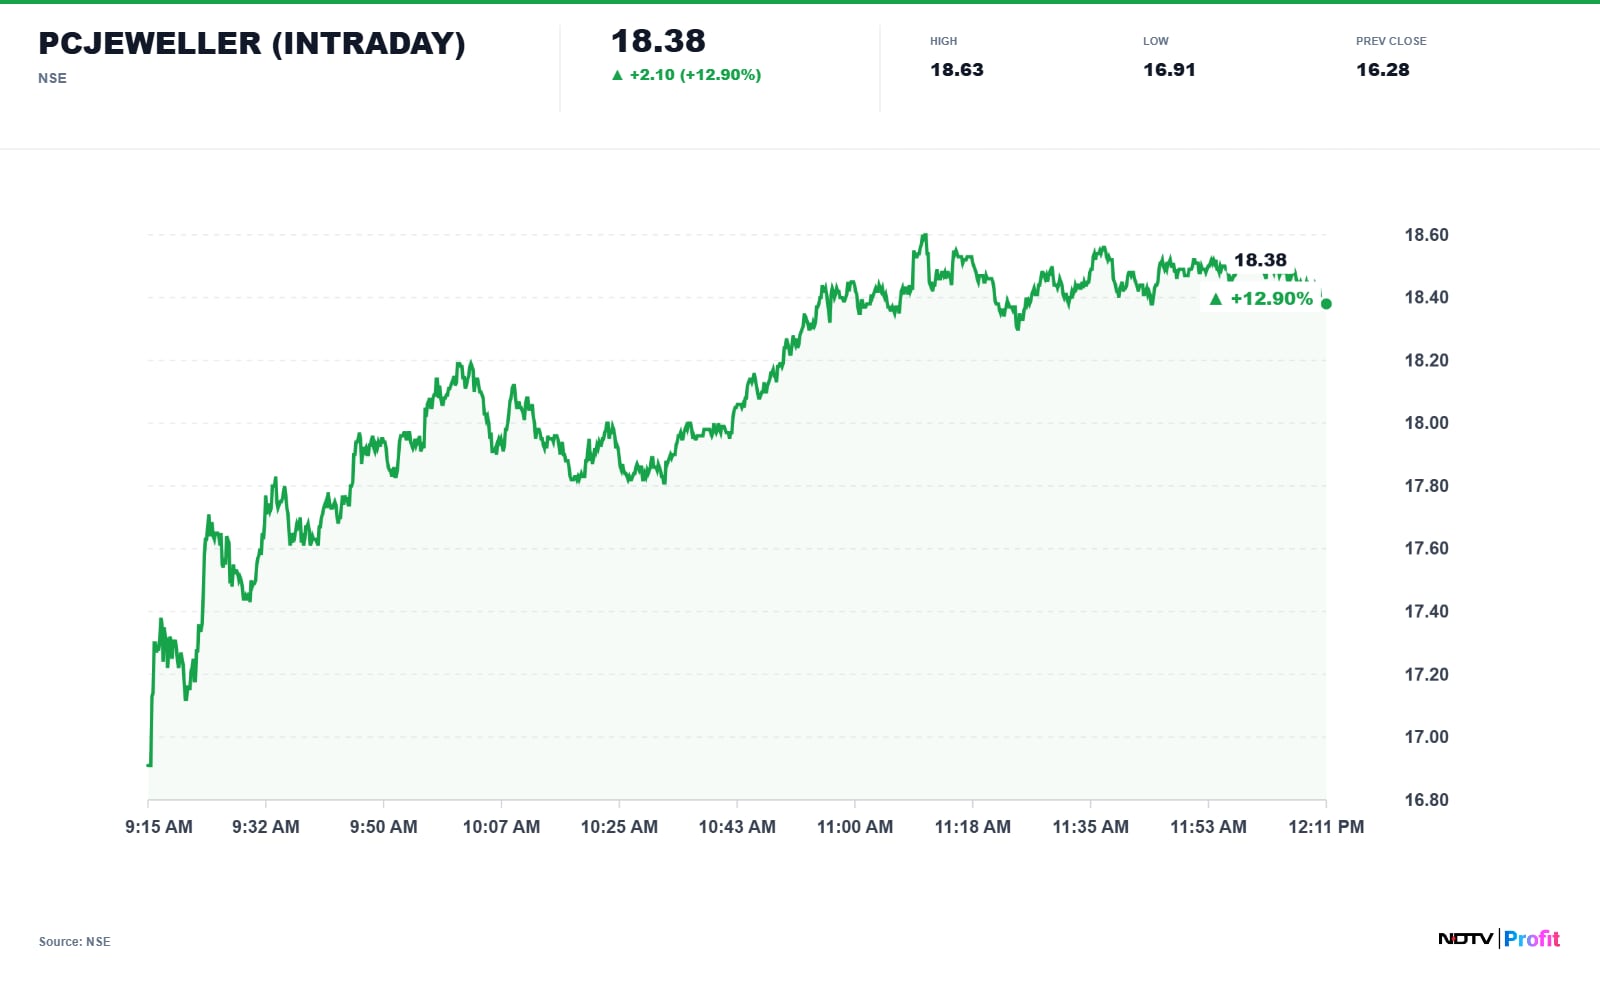Click the green end-point dot on chart line
Viewport: 1600px width, 988px height.
[1326, 304]
